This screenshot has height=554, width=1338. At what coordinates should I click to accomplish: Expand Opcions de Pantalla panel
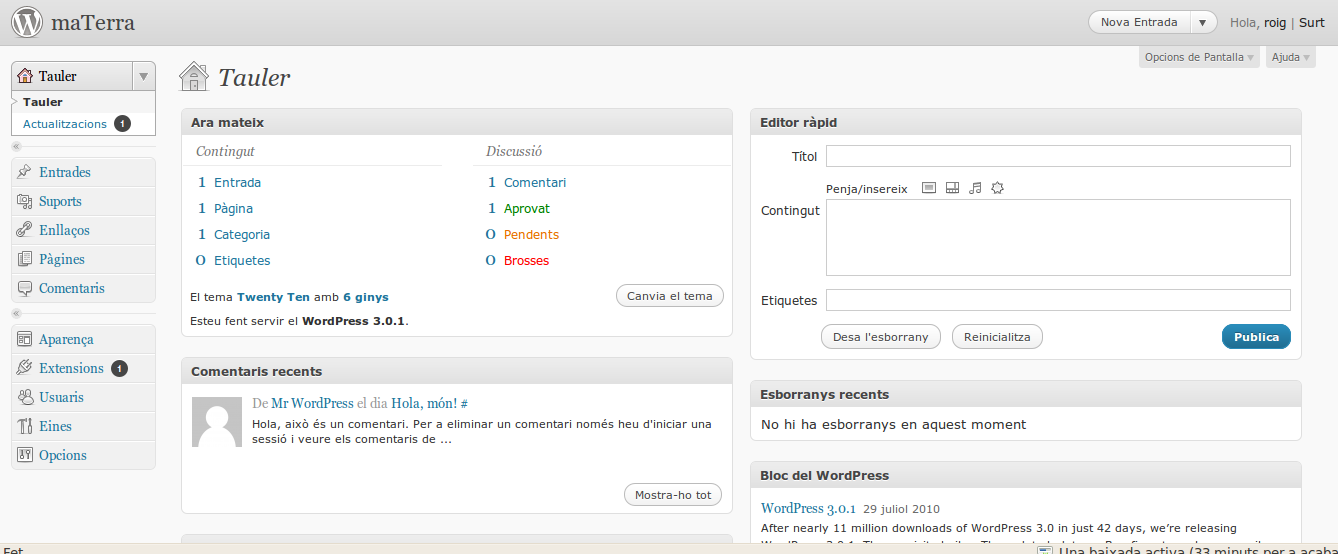click(x=1199, y=57)
